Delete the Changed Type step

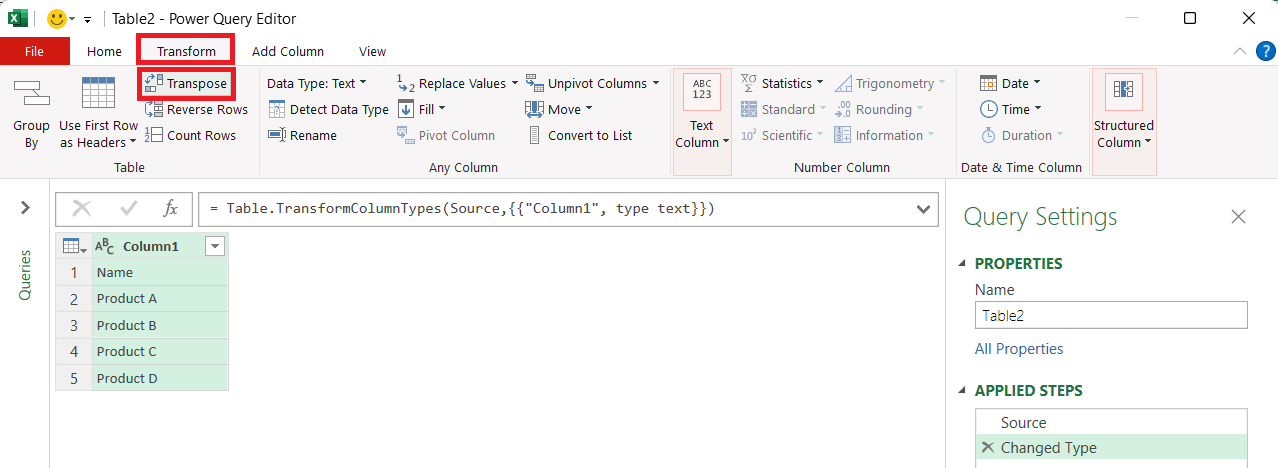pyautogui.click(x=988, y=448)
